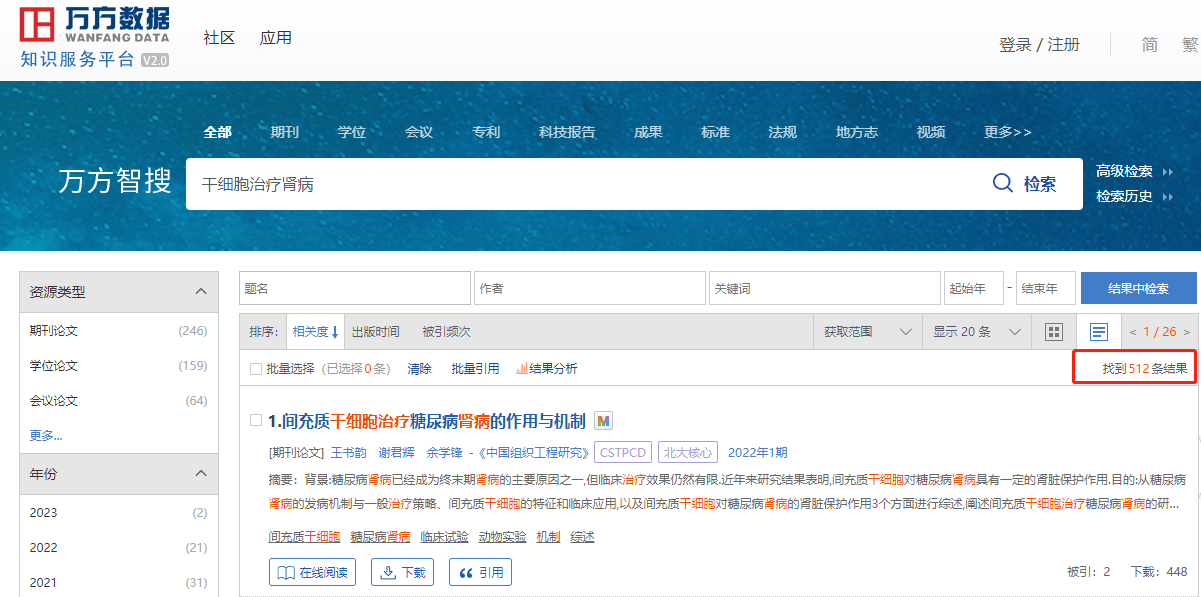Open online reading for first article
This screenshot has height=597, width=1201.
pyautogui.click(x=314, y=573)
